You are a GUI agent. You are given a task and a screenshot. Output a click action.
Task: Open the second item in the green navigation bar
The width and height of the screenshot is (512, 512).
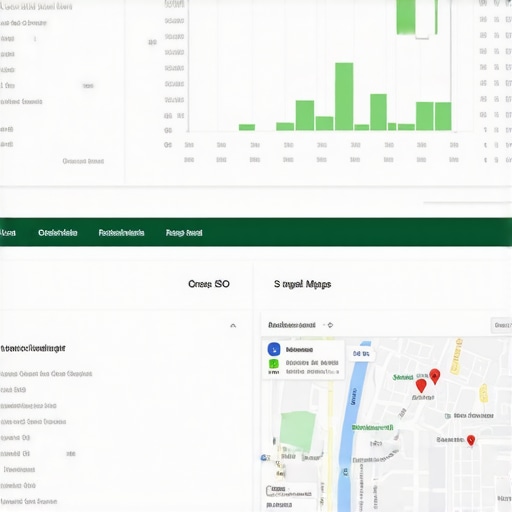coord(58,233)
